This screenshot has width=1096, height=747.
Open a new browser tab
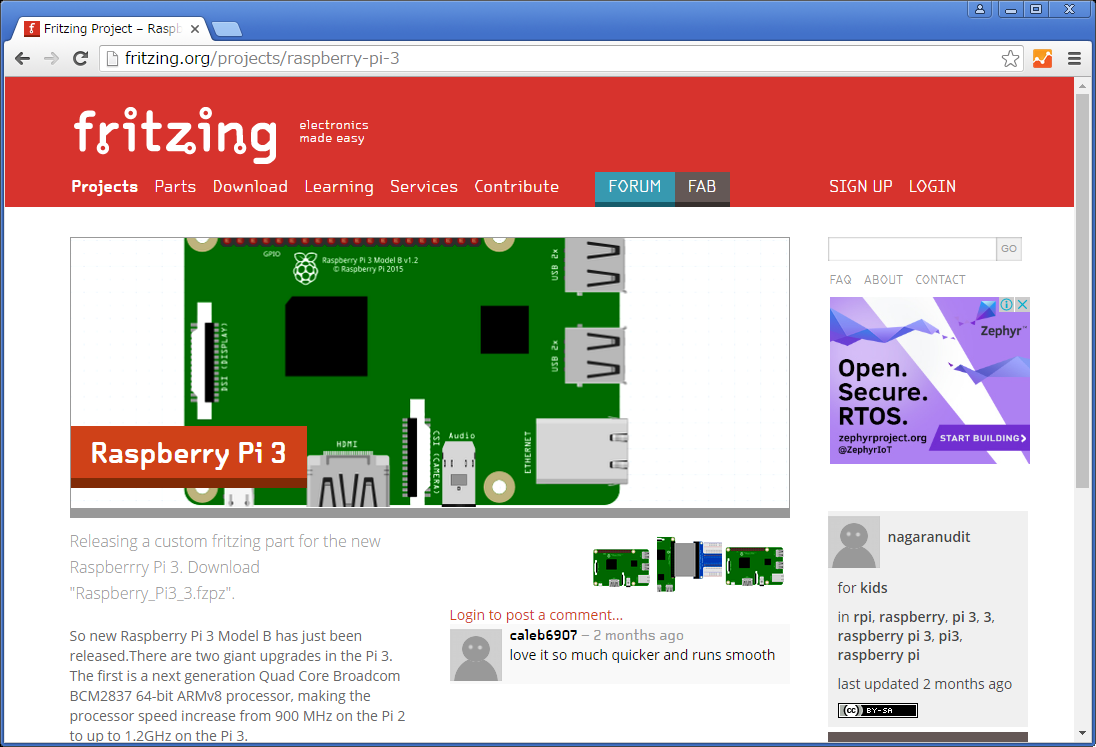(226, 29)
